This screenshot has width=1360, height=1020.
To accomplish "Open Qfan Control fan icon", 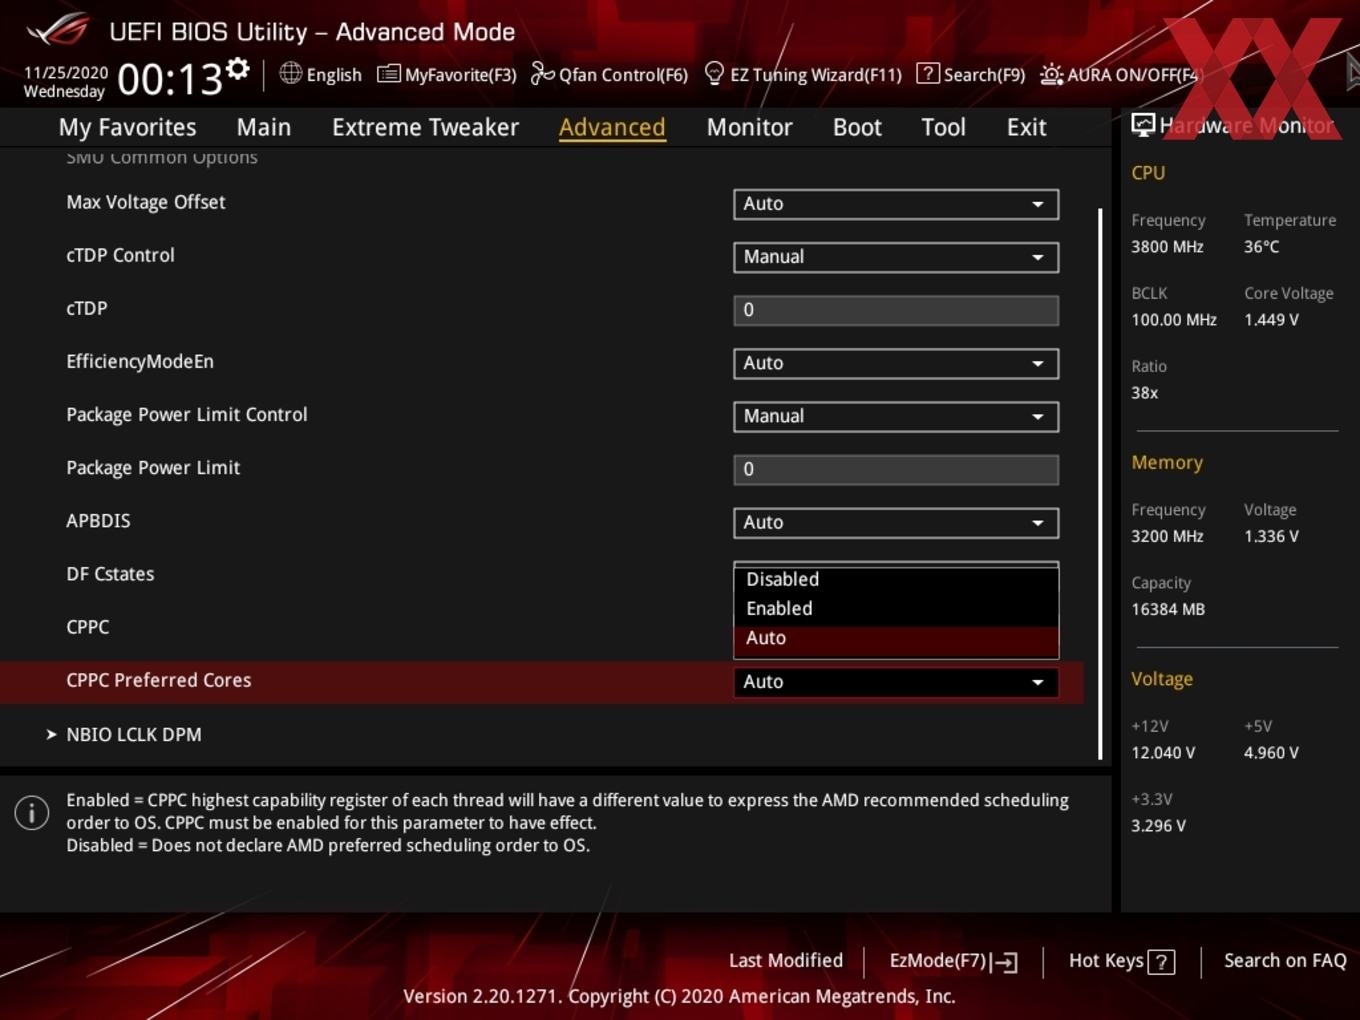I will point(542,73).
